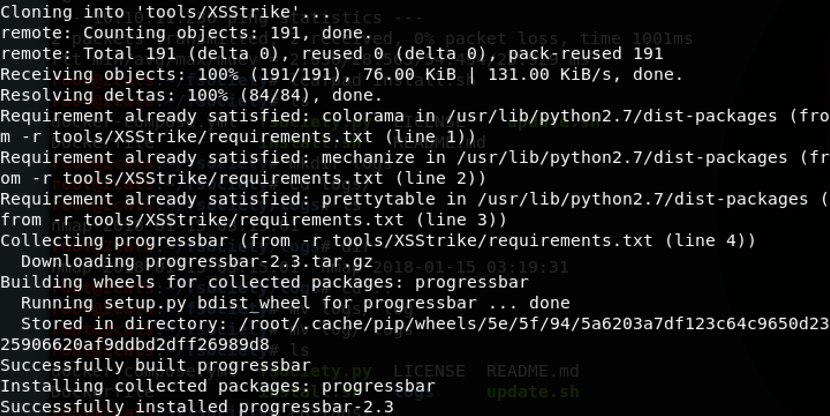Click the "Installing collected packages: progressbar" line
830x416 pixels.
[217, 386]
